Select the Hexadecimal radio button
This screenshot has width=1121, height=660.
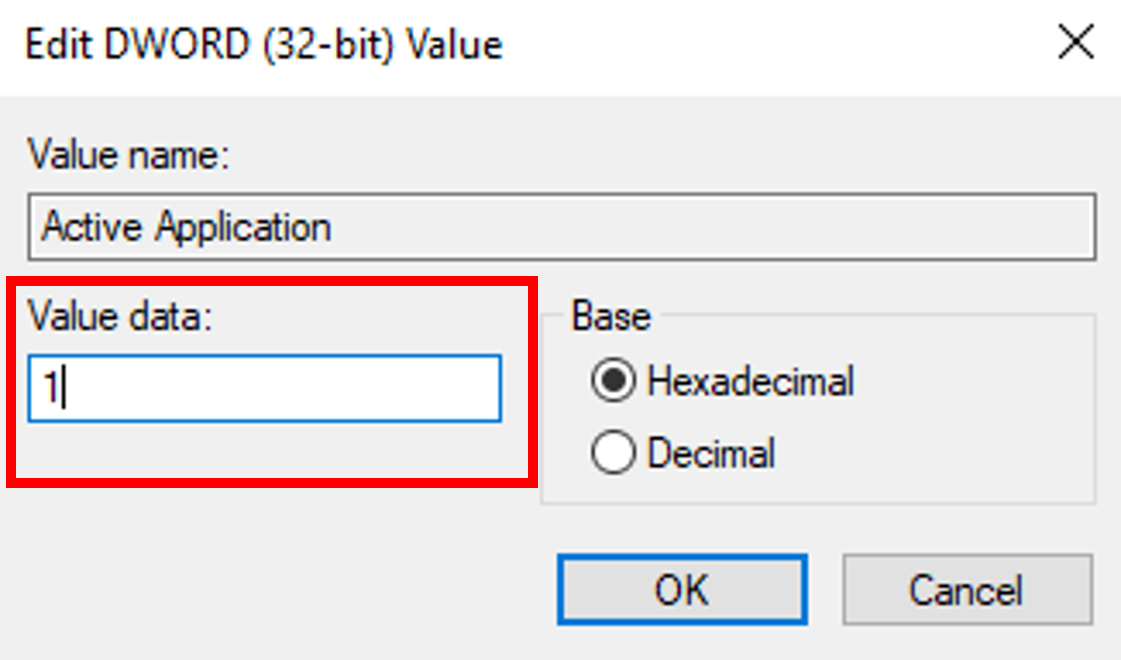click(x=613, y=381)
